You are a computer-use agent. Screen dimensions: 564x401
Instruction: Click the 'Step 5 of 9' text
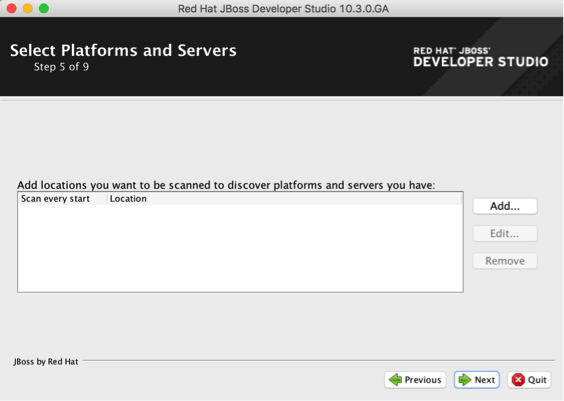[61, 67]
